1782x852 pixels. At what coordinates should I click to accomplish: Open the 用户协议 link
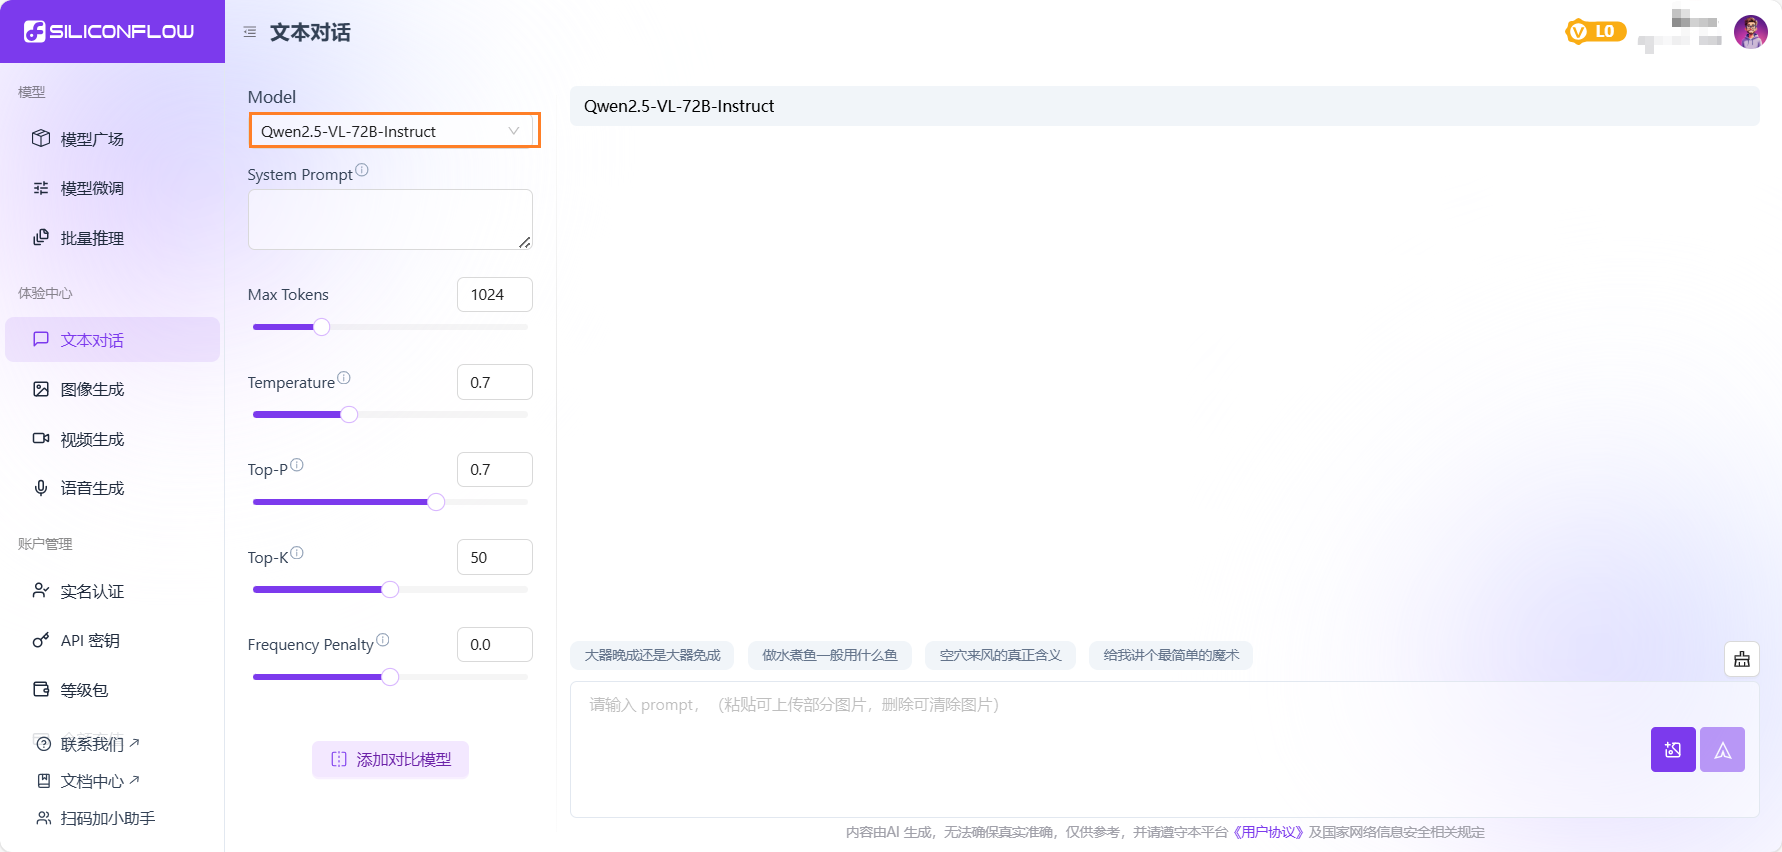point(1269,832)
